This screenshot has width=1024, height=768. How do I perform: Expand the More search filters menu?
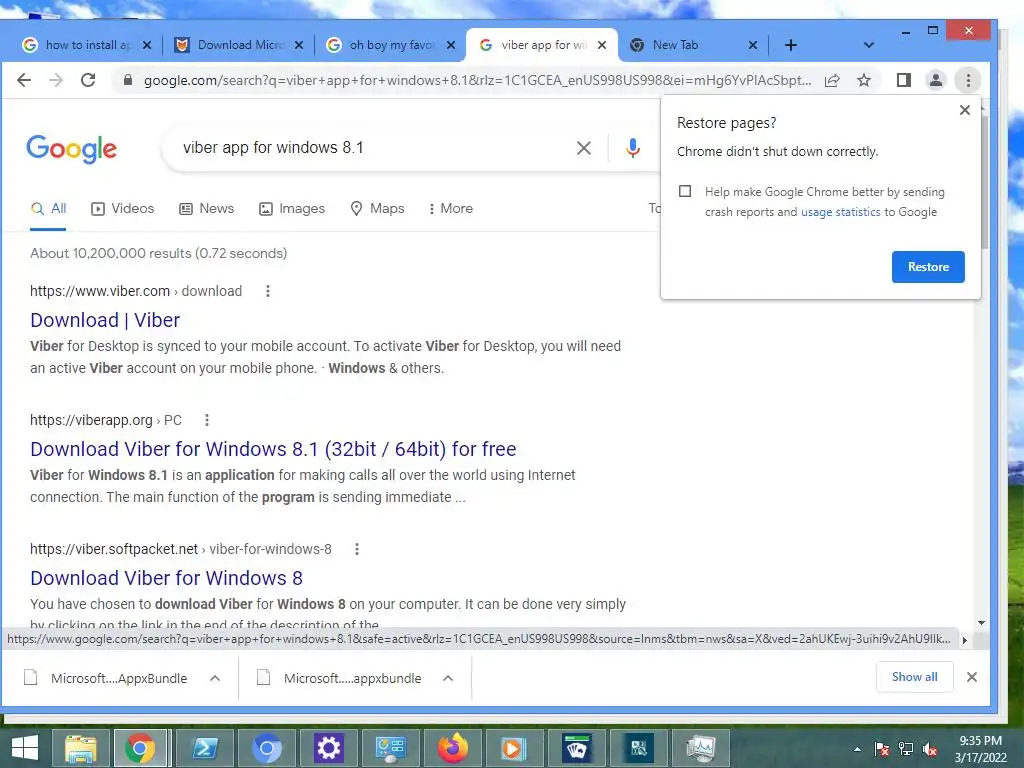[x=451, y=208]
